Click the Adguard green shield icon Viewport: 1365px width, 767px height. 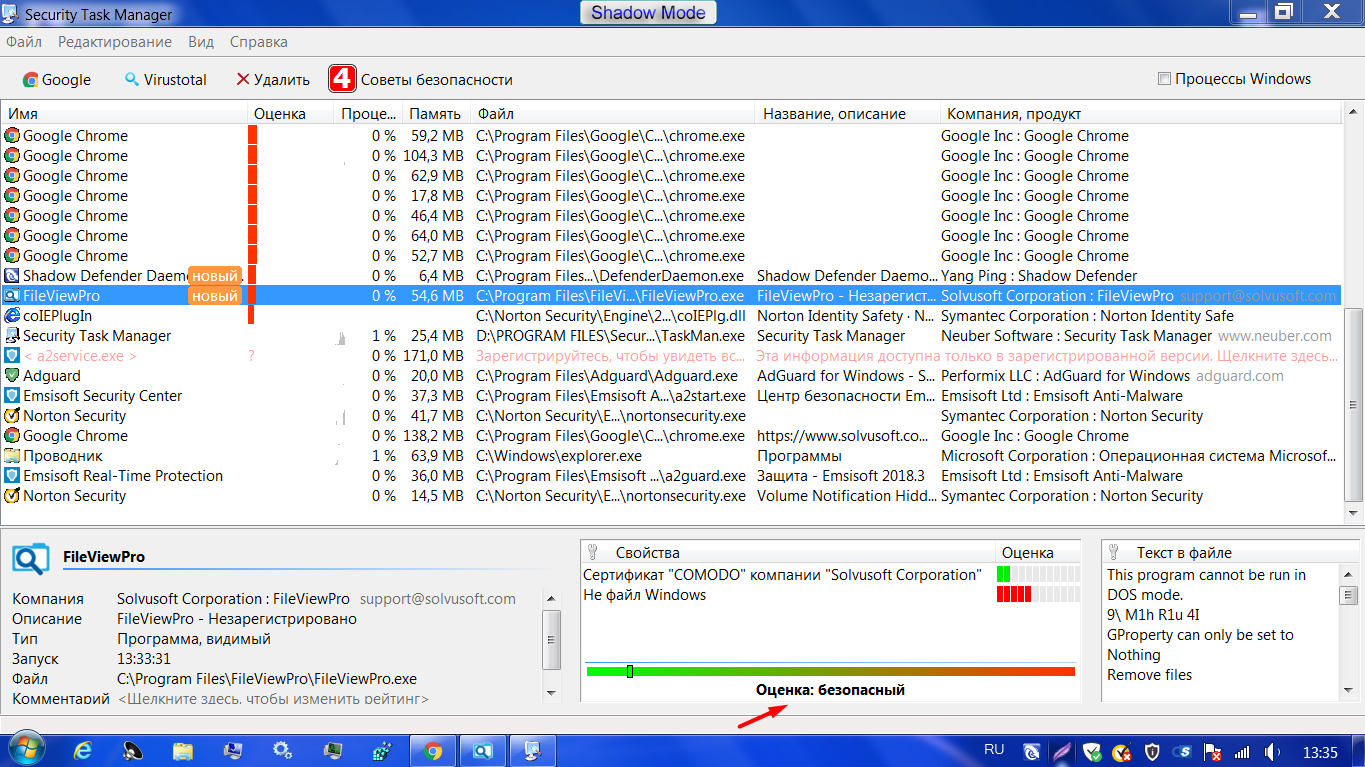(x=12, y=376)
